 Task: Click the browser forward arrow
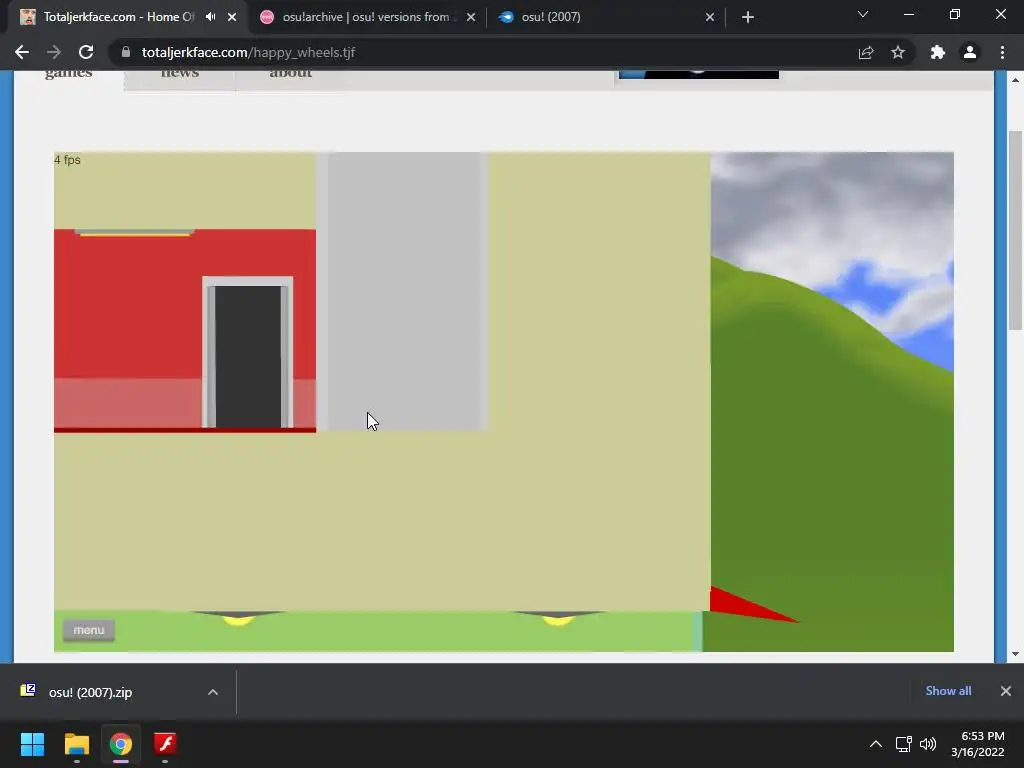[x=54, y=52]
